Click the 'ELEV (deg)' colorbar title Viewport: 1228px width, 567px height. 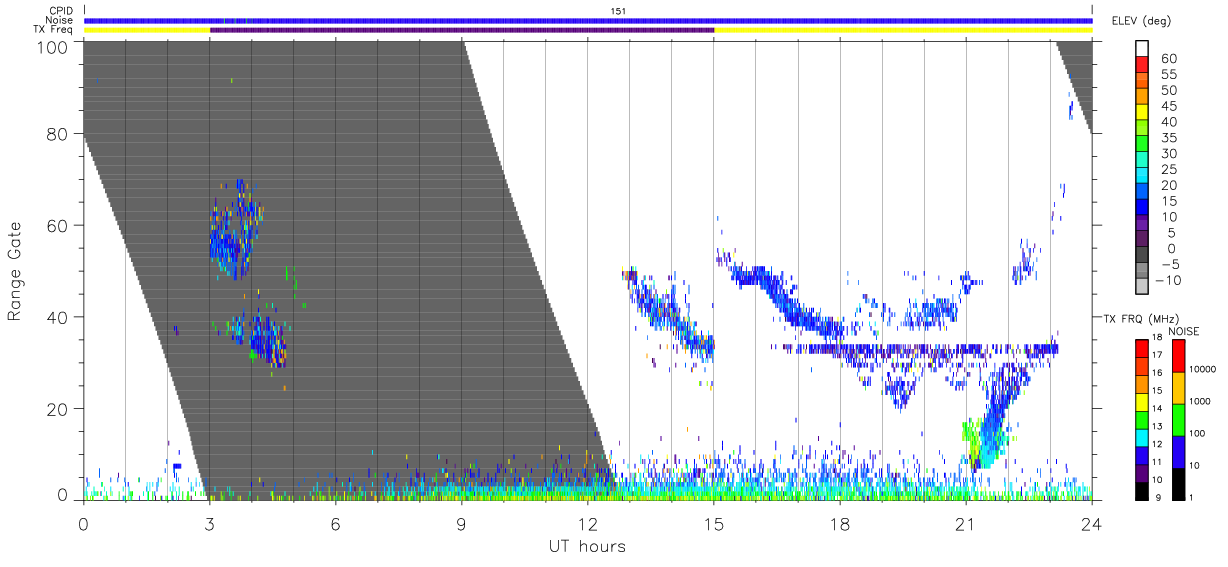[1142, 21]
